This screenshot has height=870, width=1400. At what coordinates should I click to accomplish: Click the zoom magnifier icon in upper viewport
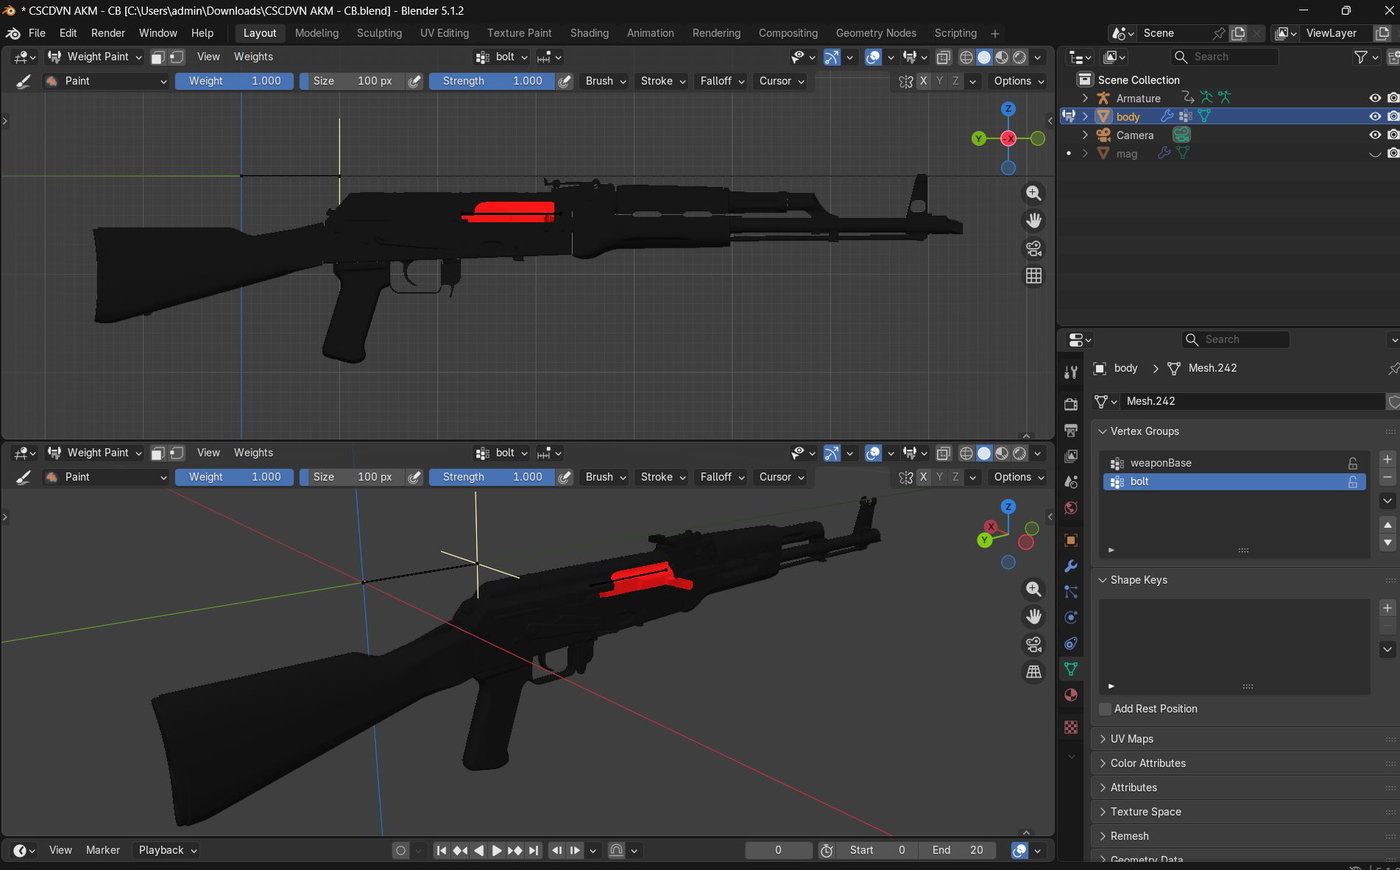tap(1034, 193)
